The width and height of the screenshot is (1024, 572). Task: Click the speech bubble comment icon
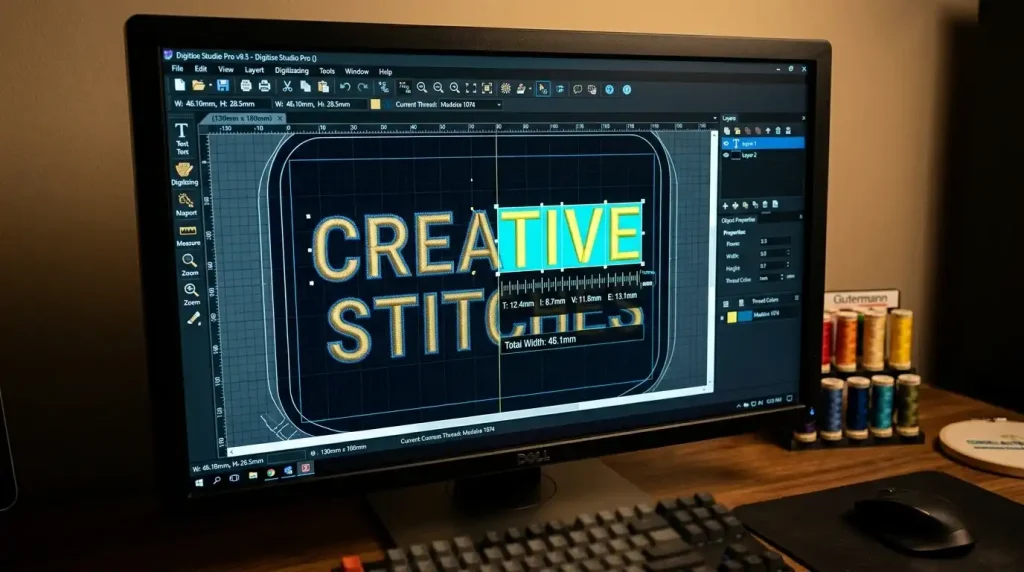point(577,89)
